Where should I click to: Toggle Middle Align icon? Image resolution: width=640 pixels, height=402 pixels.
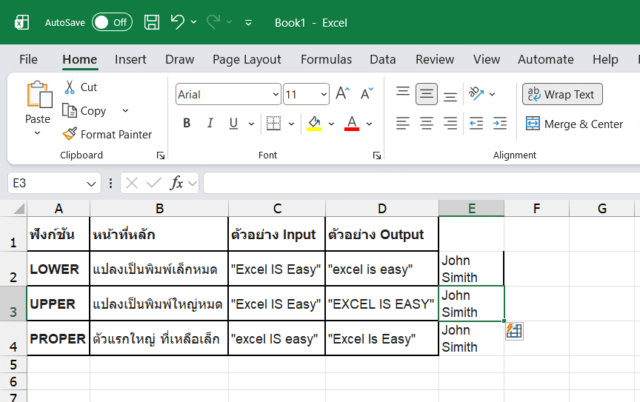[x=427, y=94]
